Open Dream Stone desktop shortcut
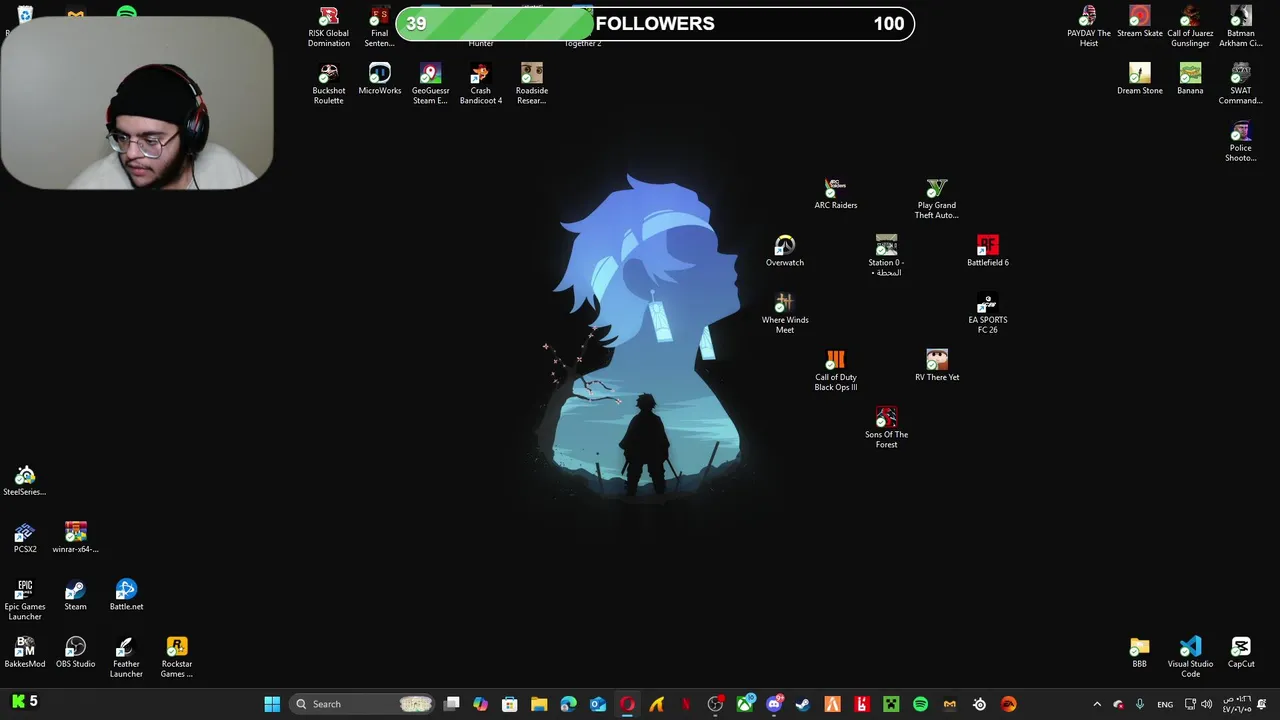Screen dimensions: 1280x720 click(1139, 80)
